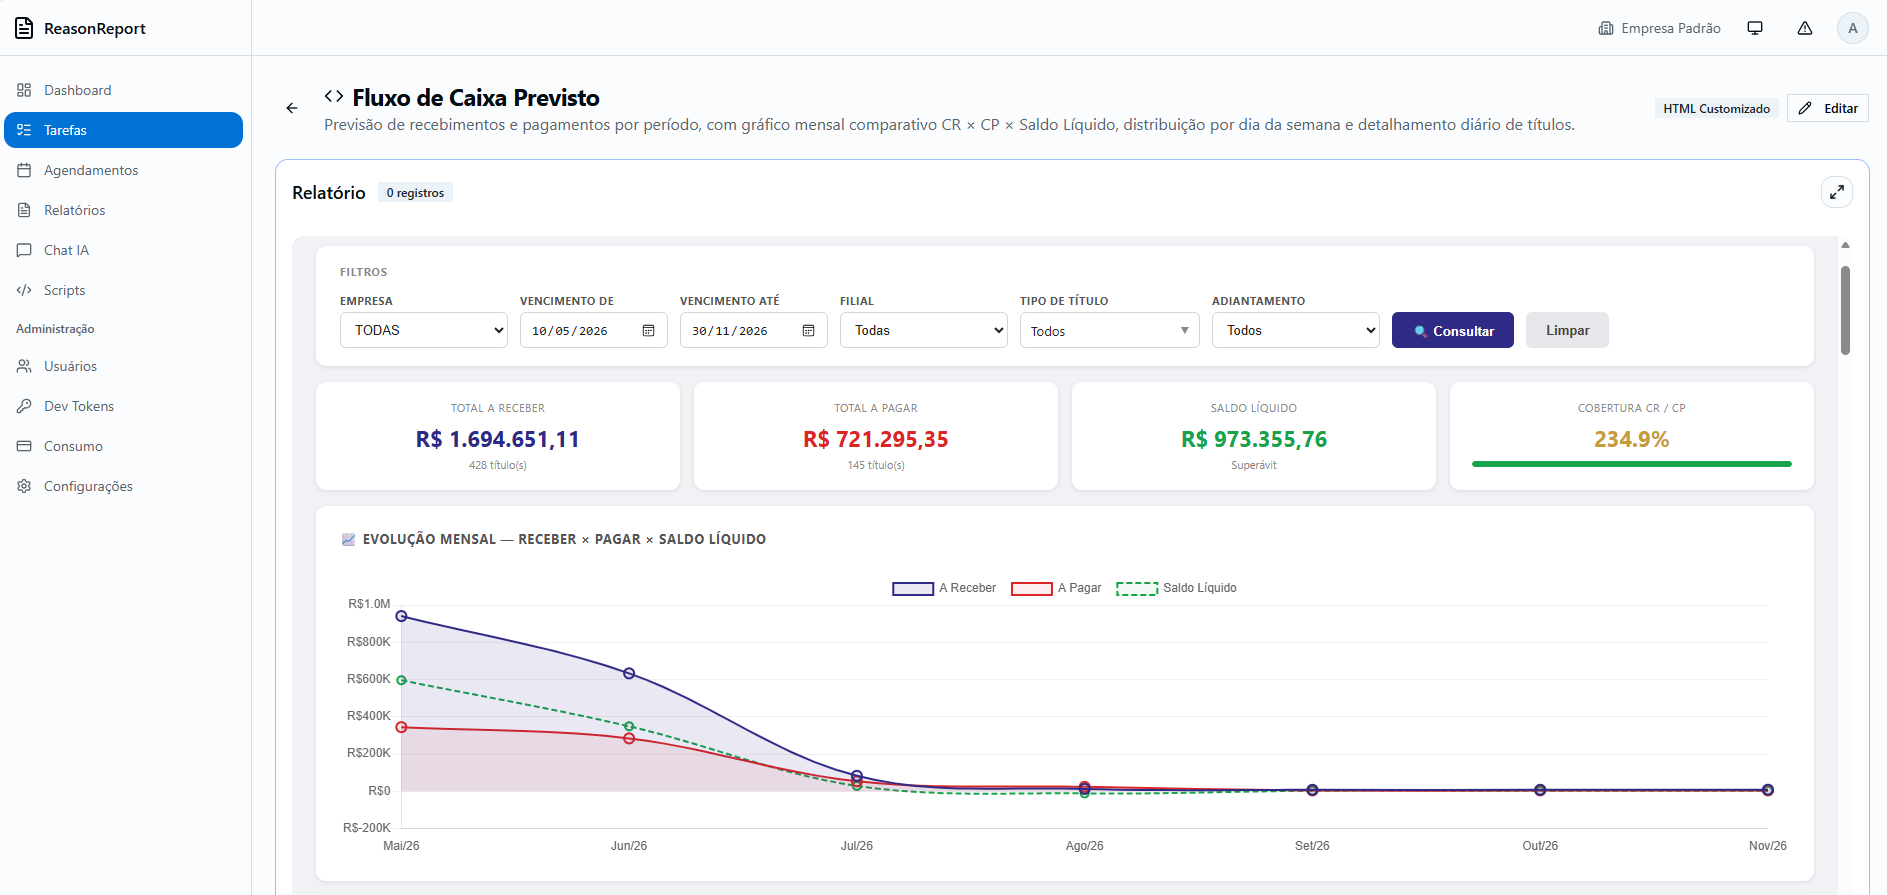Go to Agendamentos menu item
Screen dimensions: 1887x895
123,170
